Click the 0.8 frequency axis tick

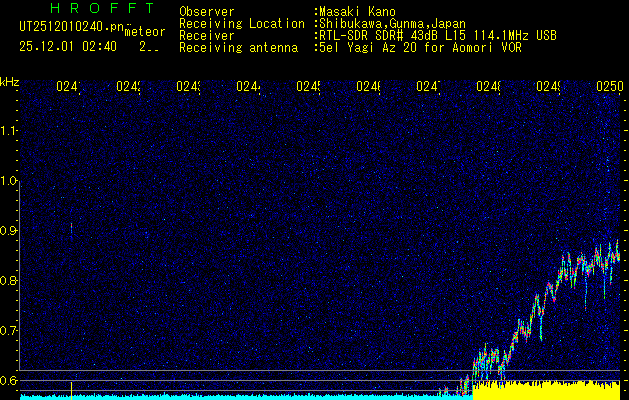tap(10, 281)
